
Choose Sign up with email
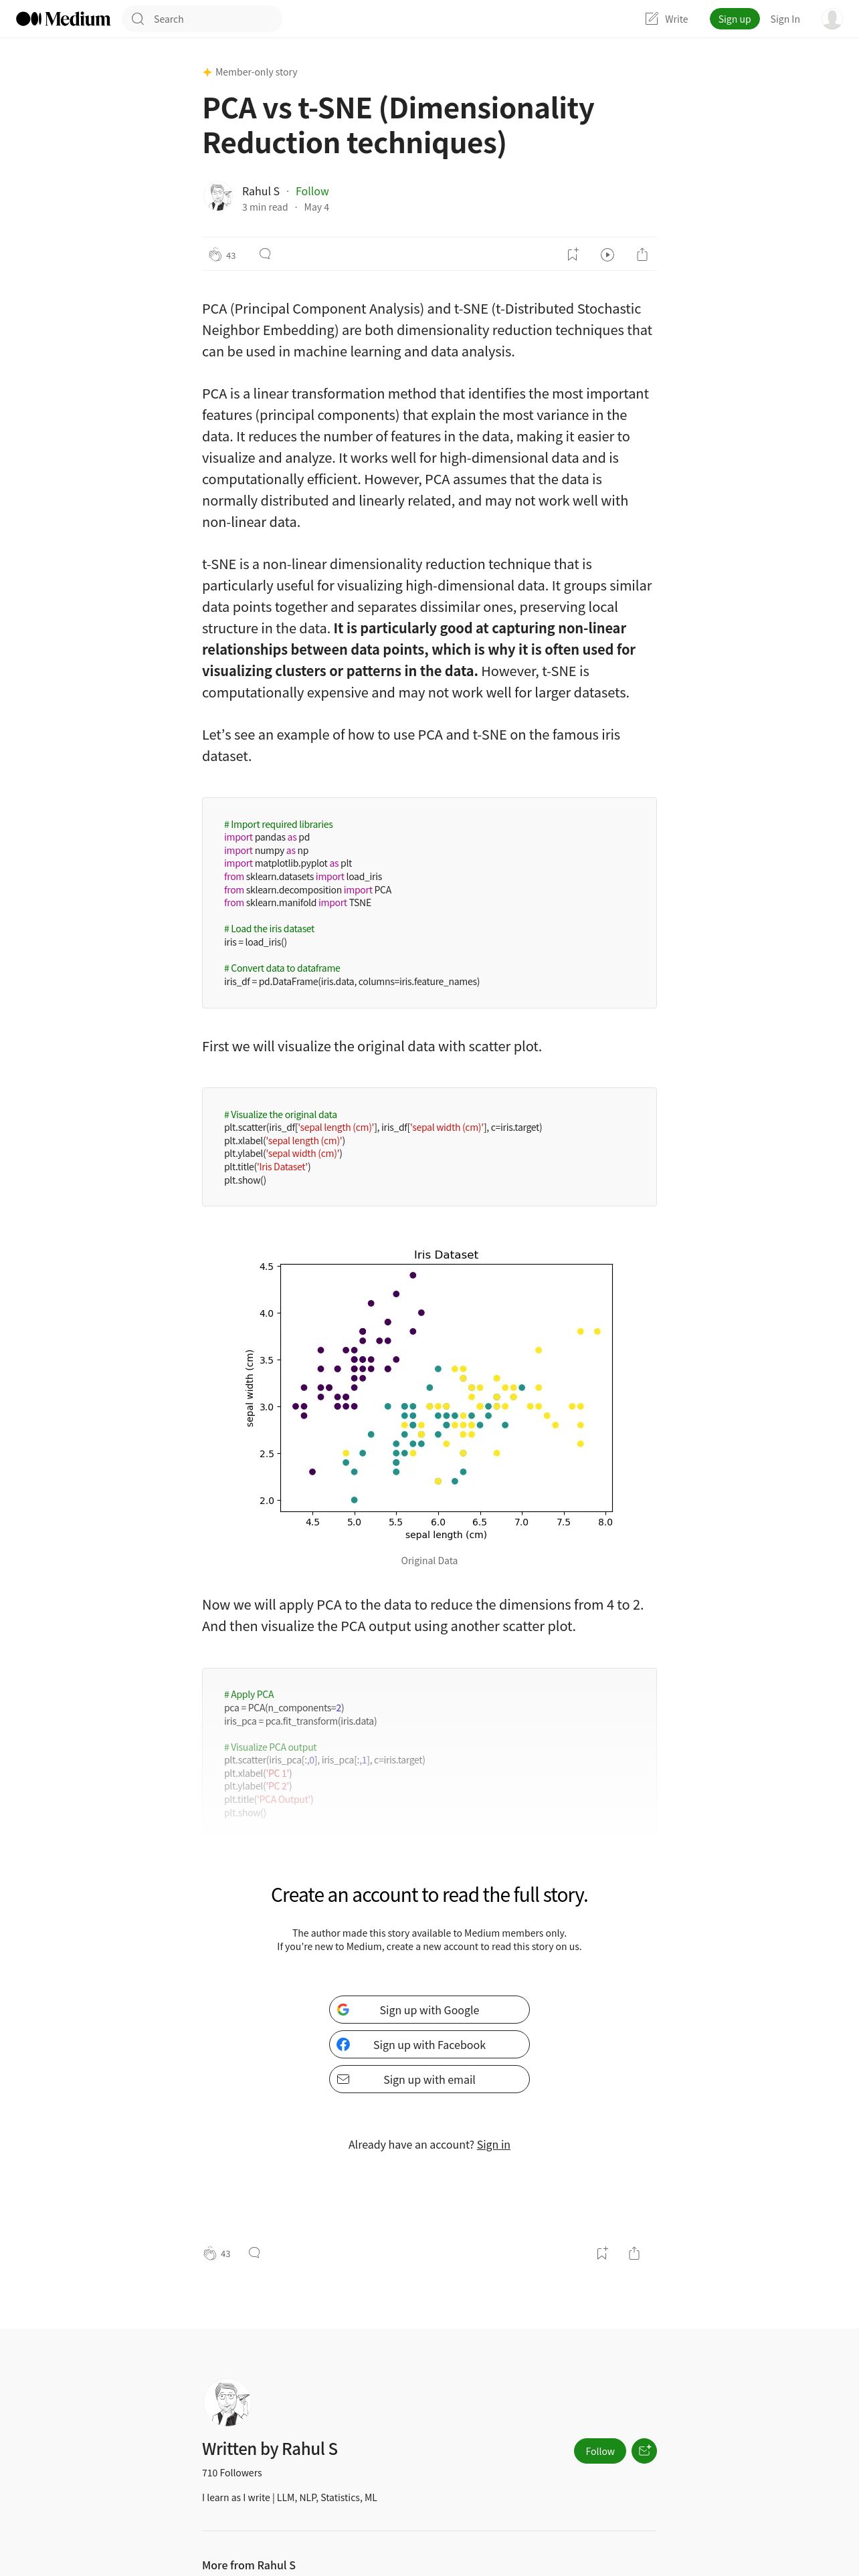(429, 2079)
